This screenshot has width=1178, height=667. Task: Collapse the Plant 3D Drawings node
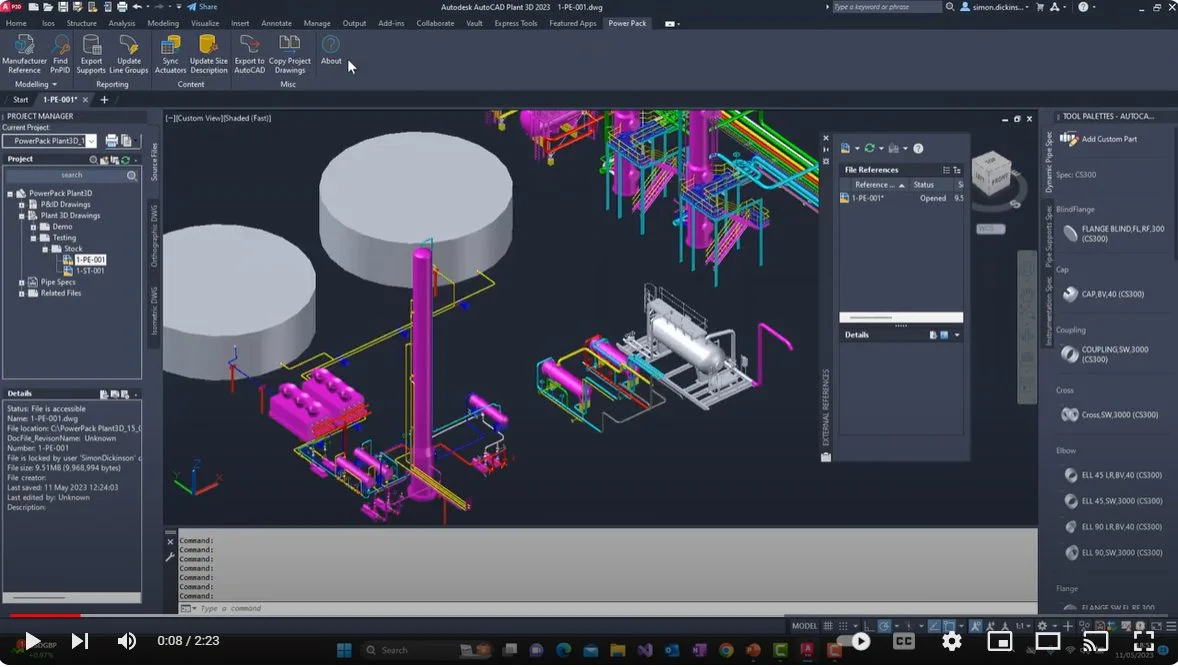pyautogui.click(x=22, y=216)
